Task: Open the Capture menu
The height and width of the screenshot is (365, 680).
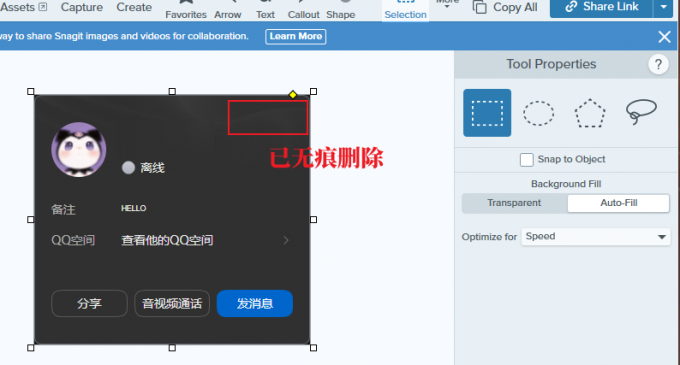Action: coord(82,7)
